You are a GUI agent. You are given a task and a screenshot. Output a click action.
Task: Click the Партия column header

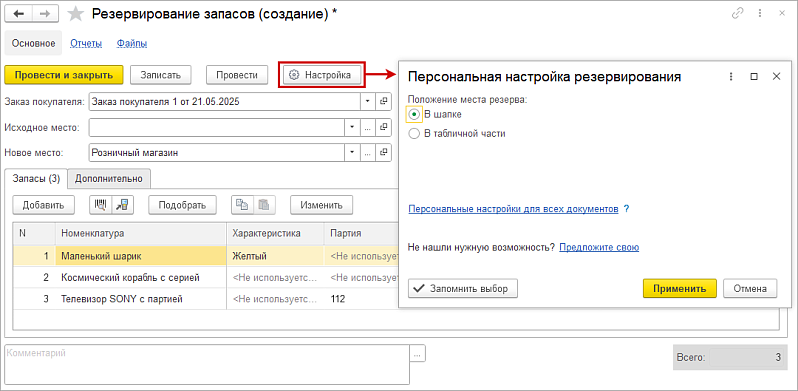[361, 233]
